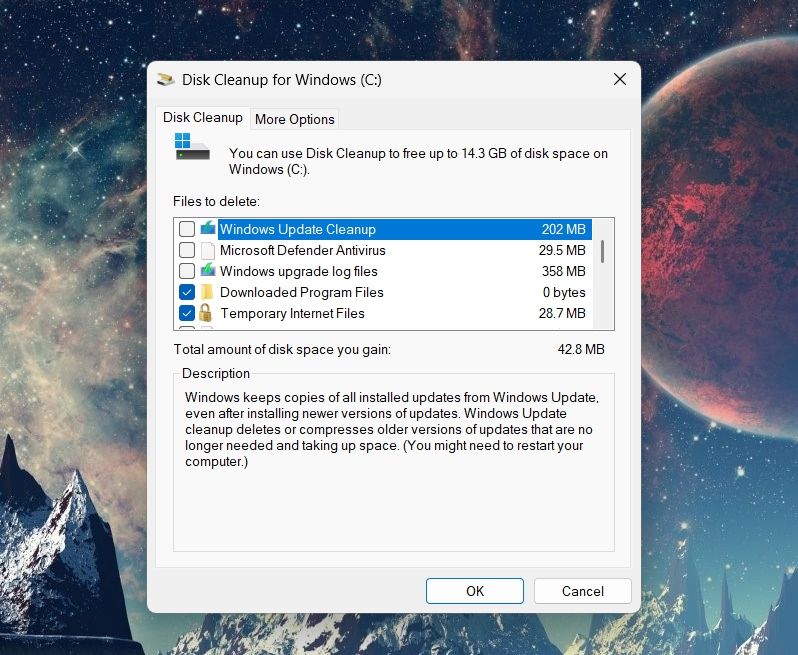This screenshot has height=655, width=798.
Task: Select the Disk Cleanup tab
Action: [203, 118]
